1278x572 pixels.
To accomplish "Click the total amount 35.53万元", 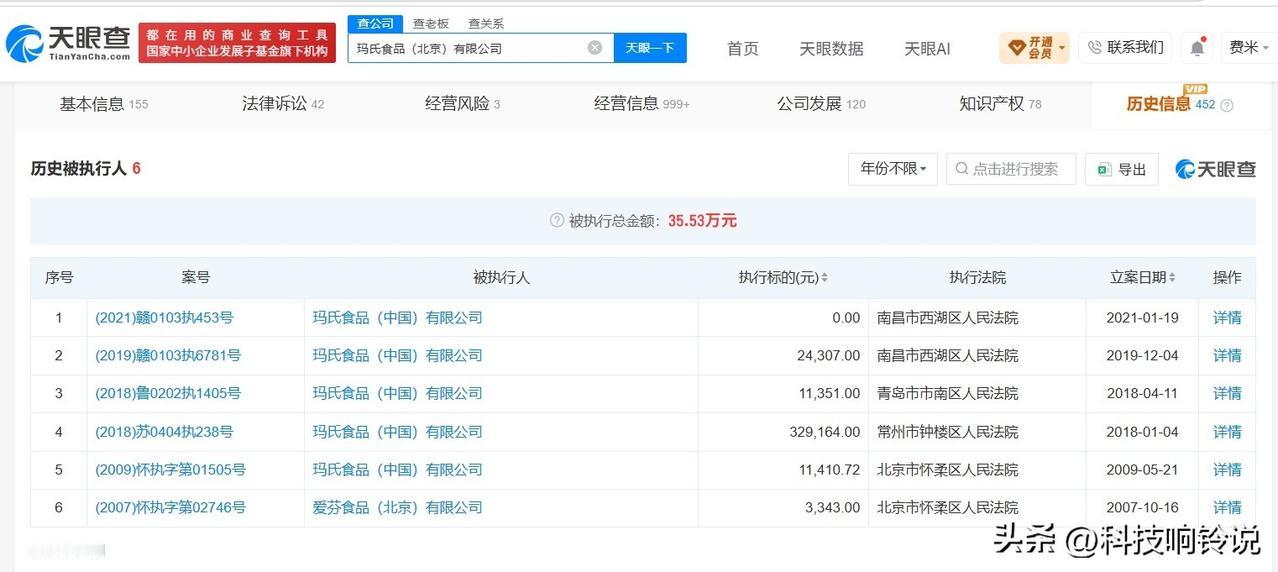I will (702, 221).
